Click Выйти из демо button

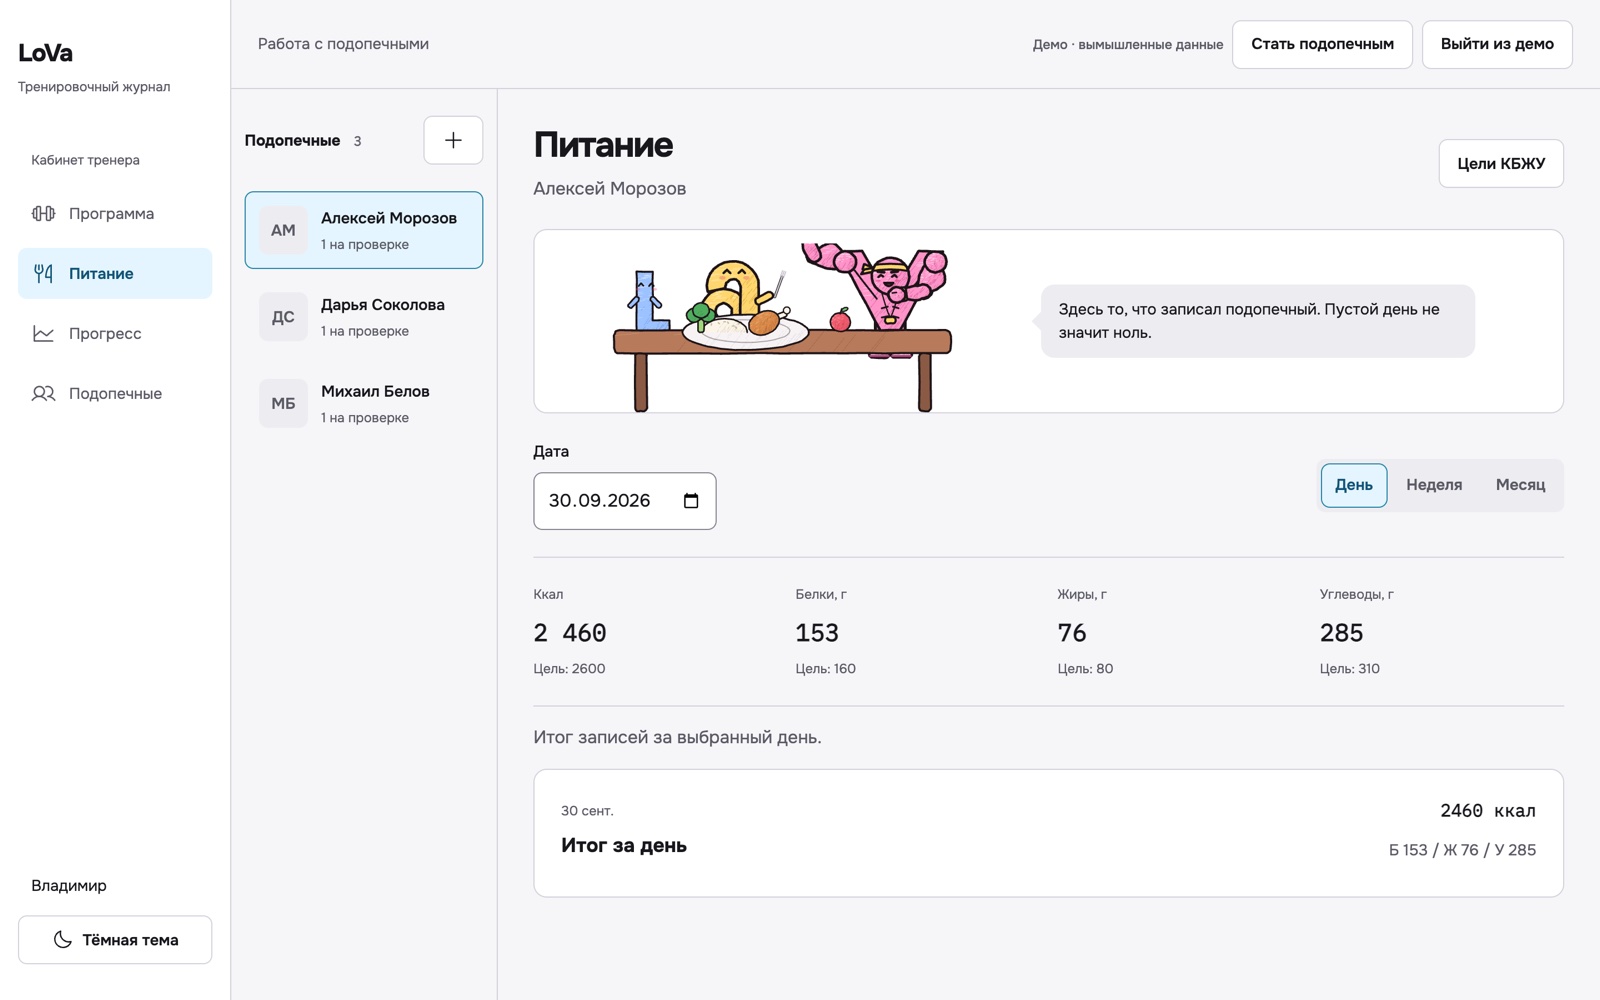pos(1497,44)
